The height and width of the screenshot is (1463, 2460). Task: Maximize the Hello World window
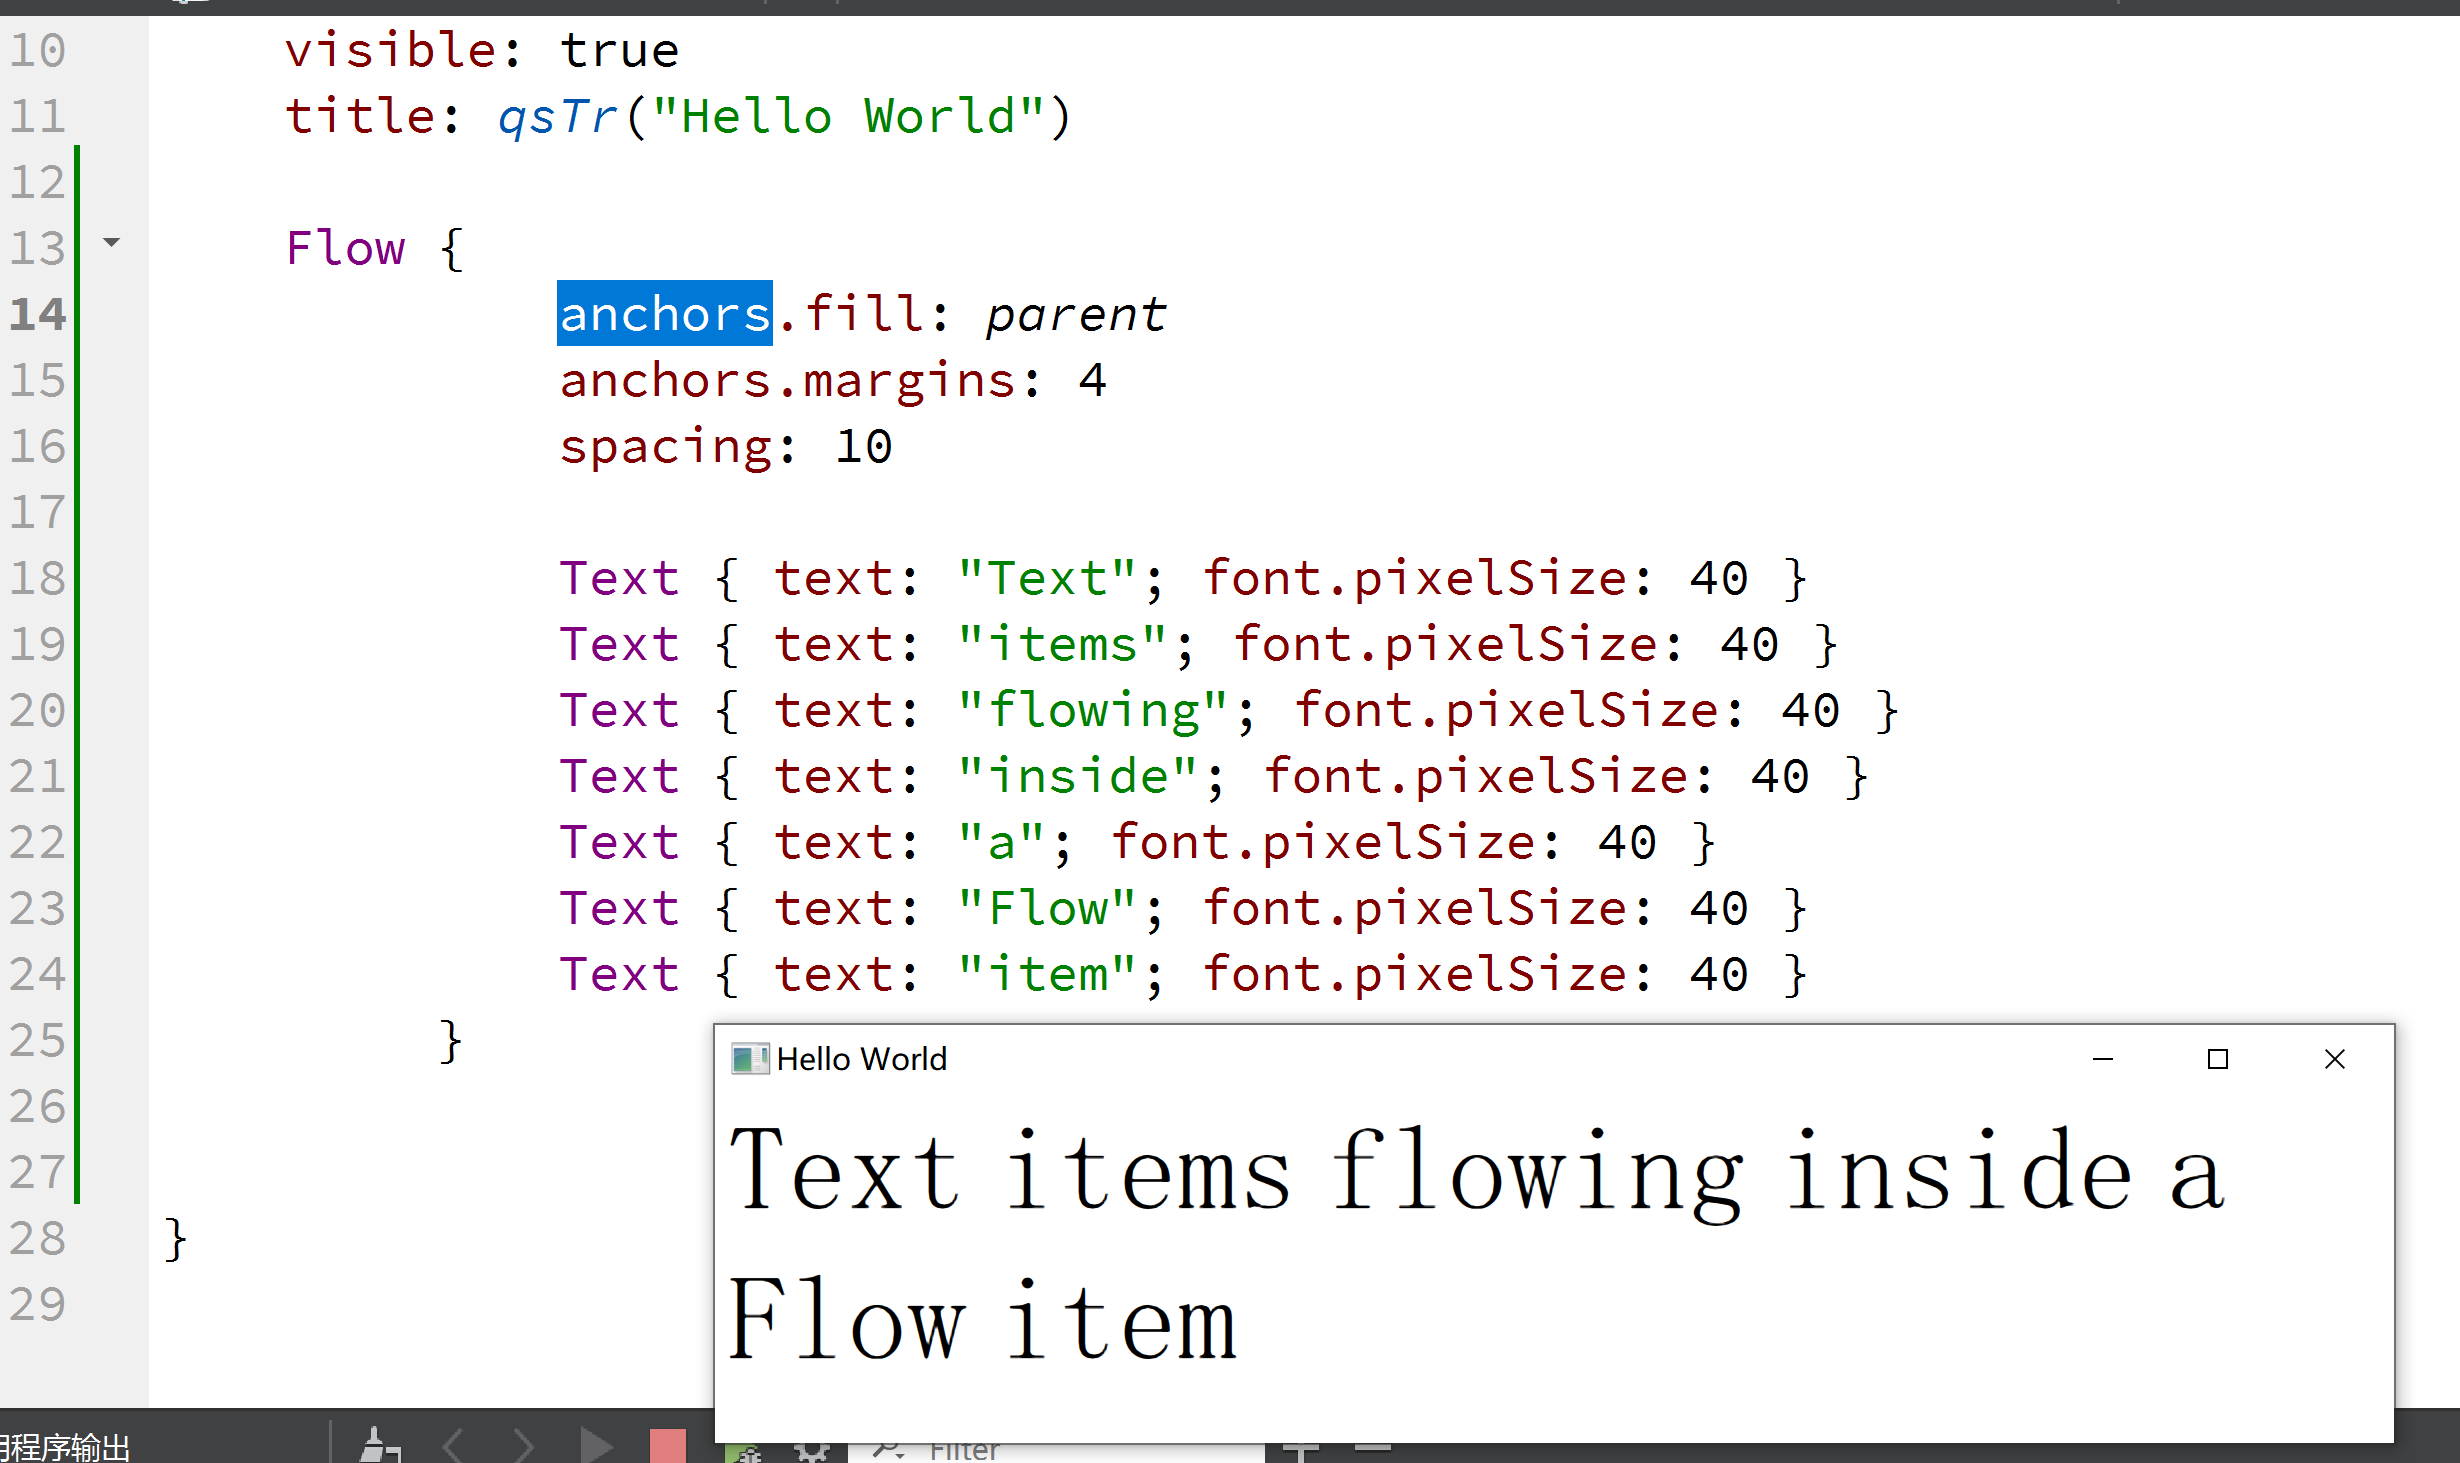(x=2218, y=1059)
